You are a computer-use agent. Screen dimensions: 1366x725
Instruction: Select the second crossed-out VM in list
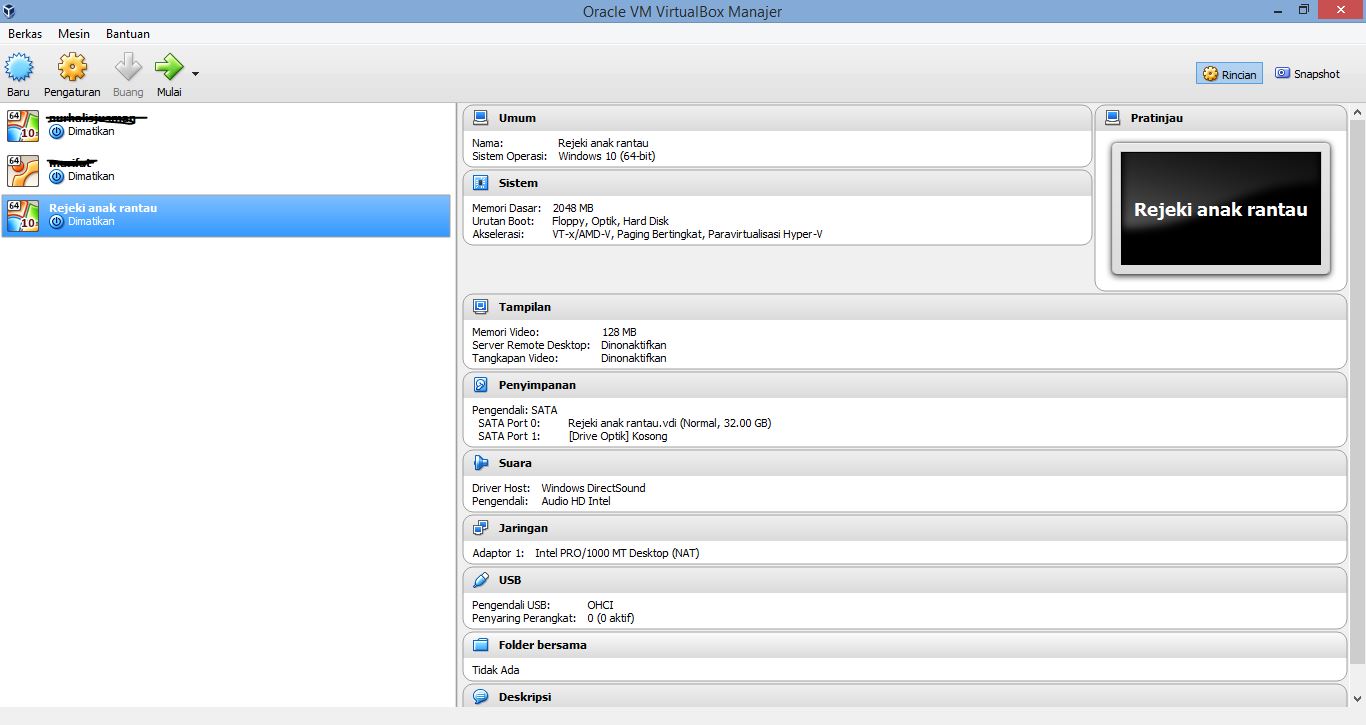click(226, 170)
